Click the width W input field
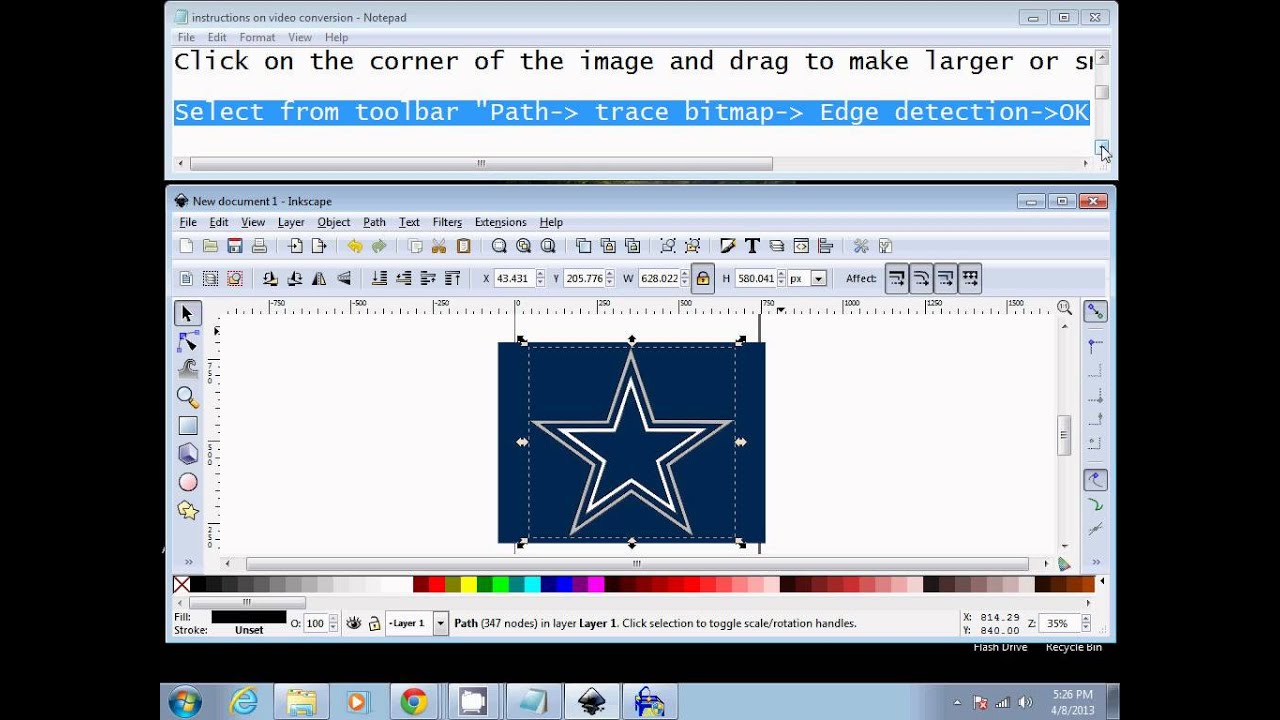Screen dimensions: 1280x720 coord(659,279)
